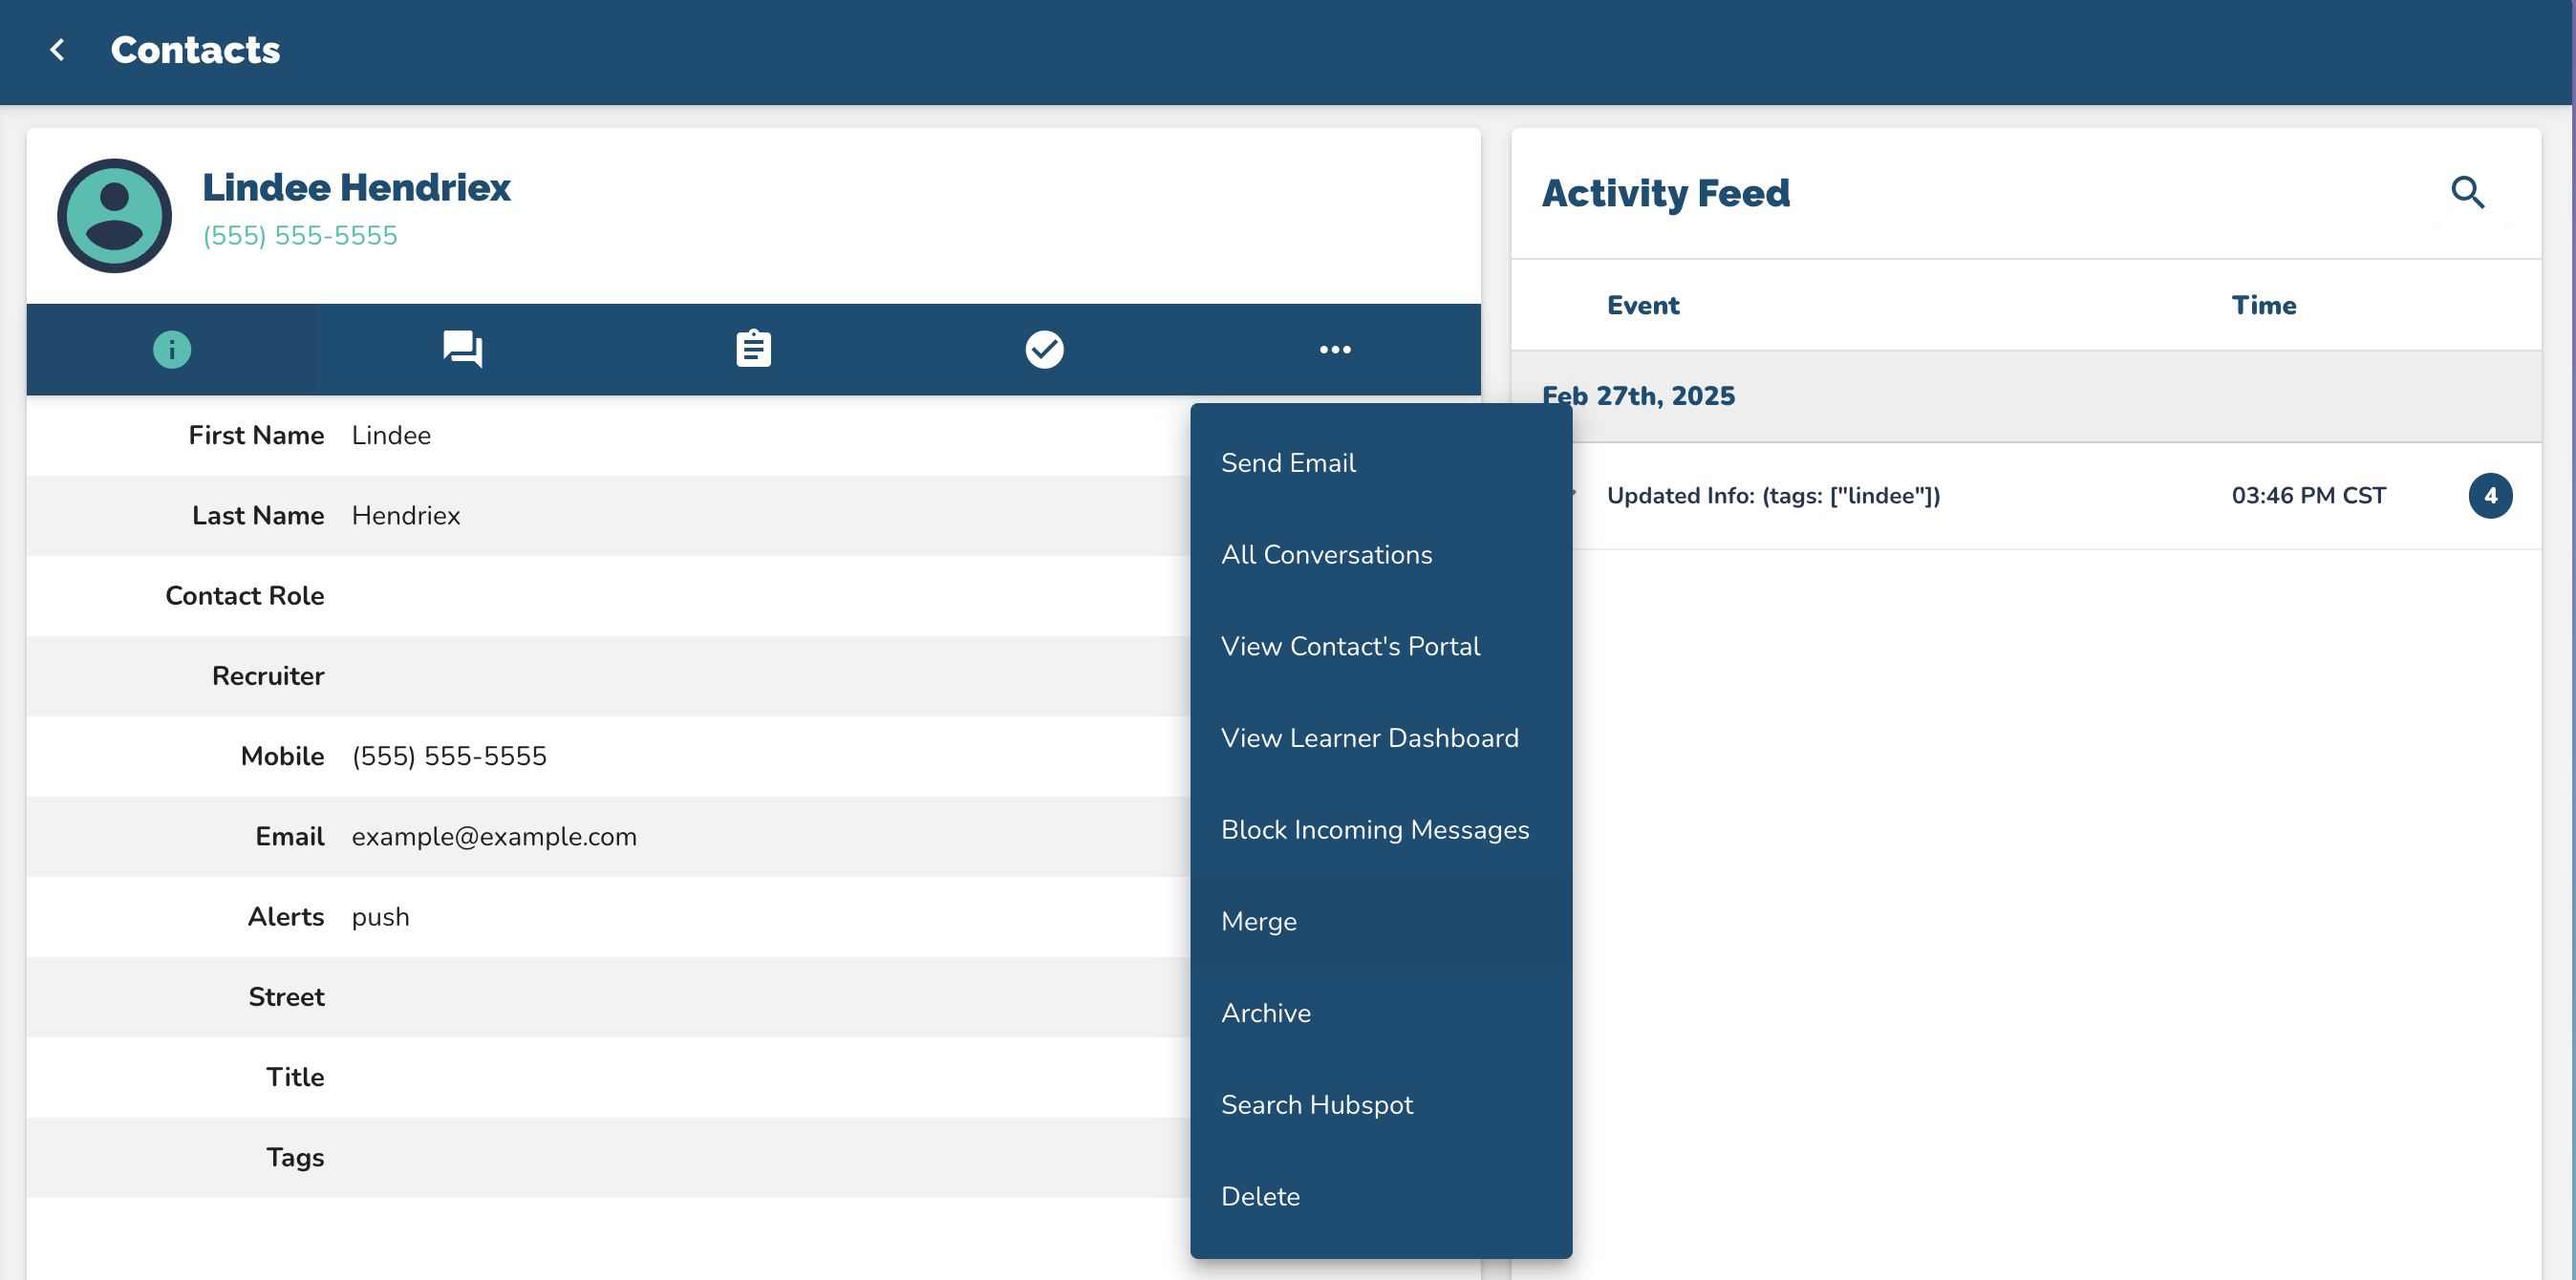This screenshot has height=1280, width=2576.
Task: Expand the badge showing 4 updates
Action: [2489, 496]
